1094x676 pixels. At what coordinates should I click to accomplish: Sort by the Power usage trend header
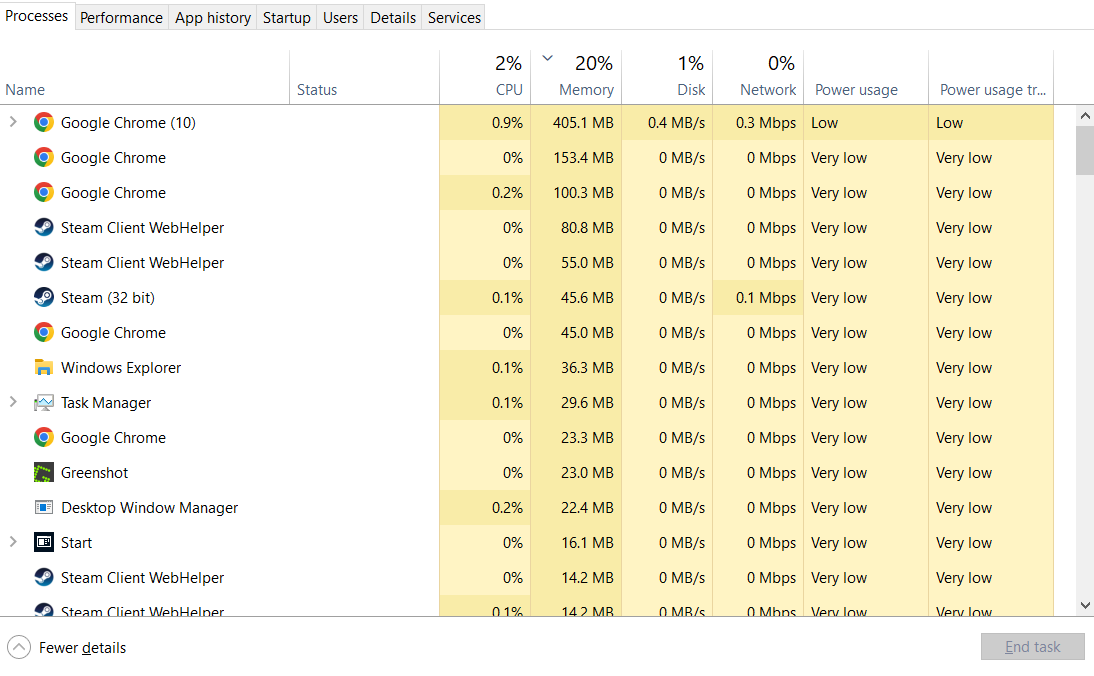(991, 77)
